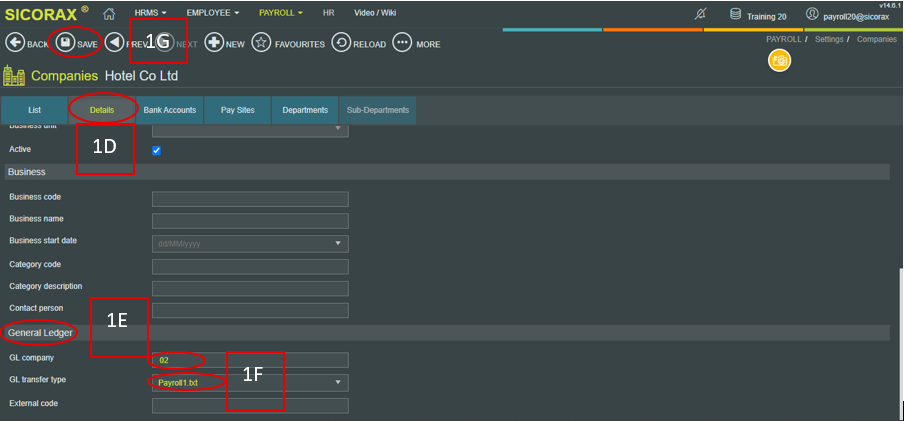Click the Training 20 database icon
The height and width of the screenshot is (421, 905).
[735, 14]
